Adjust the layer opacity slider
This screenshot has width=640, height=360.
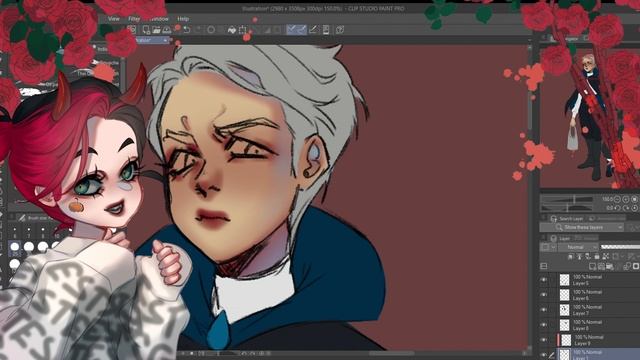point(620,247)
